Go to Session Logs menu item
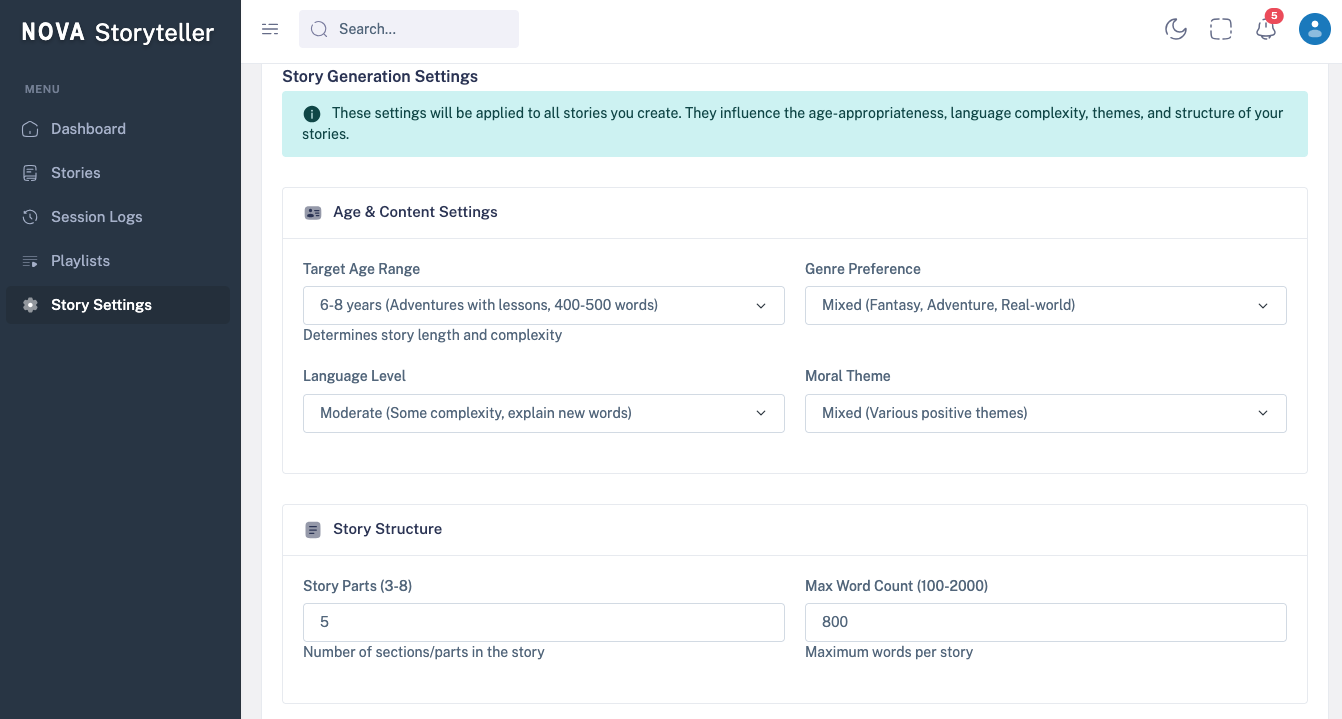This screenshot has height=719, width=1342. (x=97, y=217)
